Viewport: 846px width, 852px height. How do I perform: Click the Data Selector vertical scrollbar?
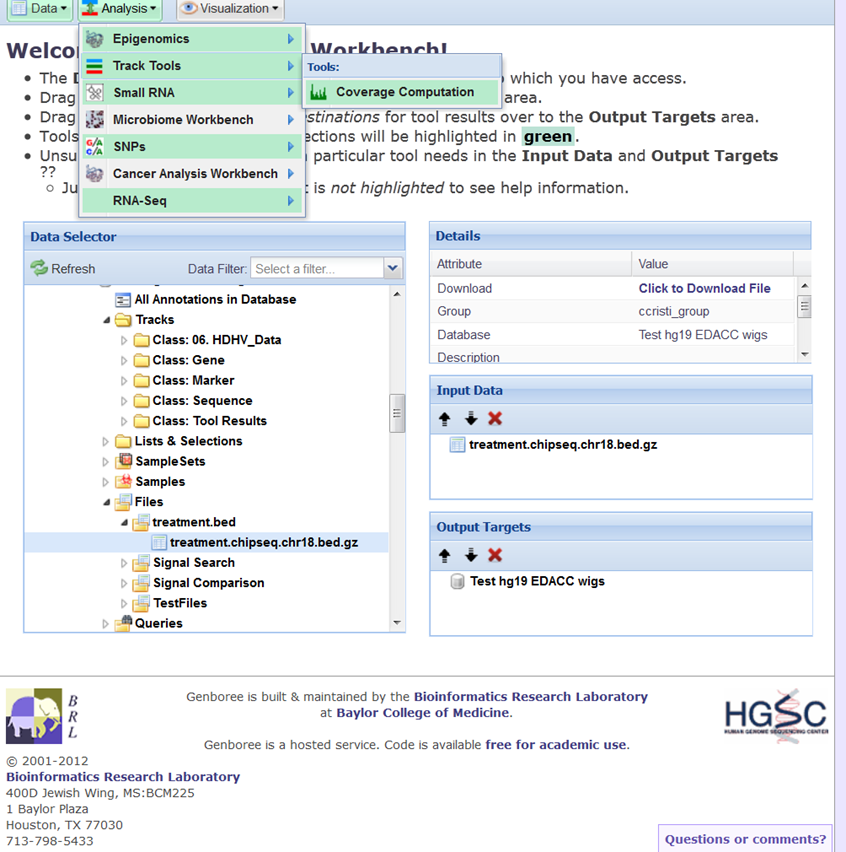pyautogui.click(x=397, y=412)
